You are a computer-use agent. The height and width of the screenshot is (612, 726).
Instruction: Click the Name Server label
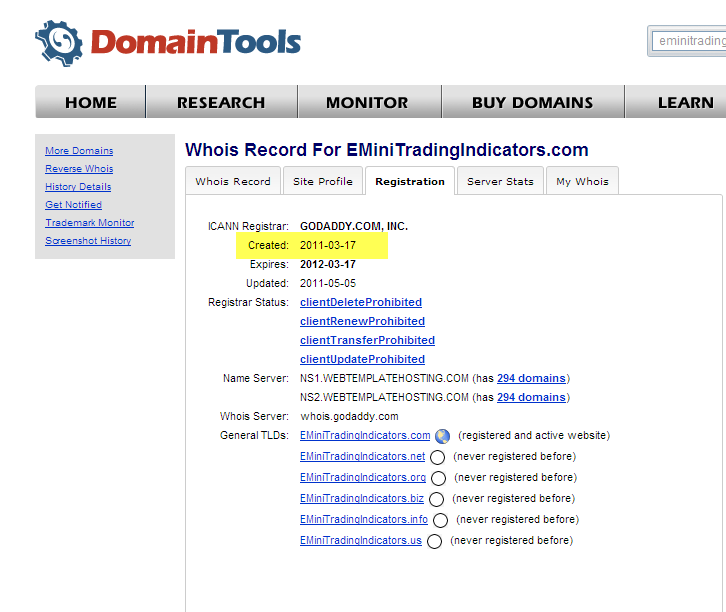[256, 378]
